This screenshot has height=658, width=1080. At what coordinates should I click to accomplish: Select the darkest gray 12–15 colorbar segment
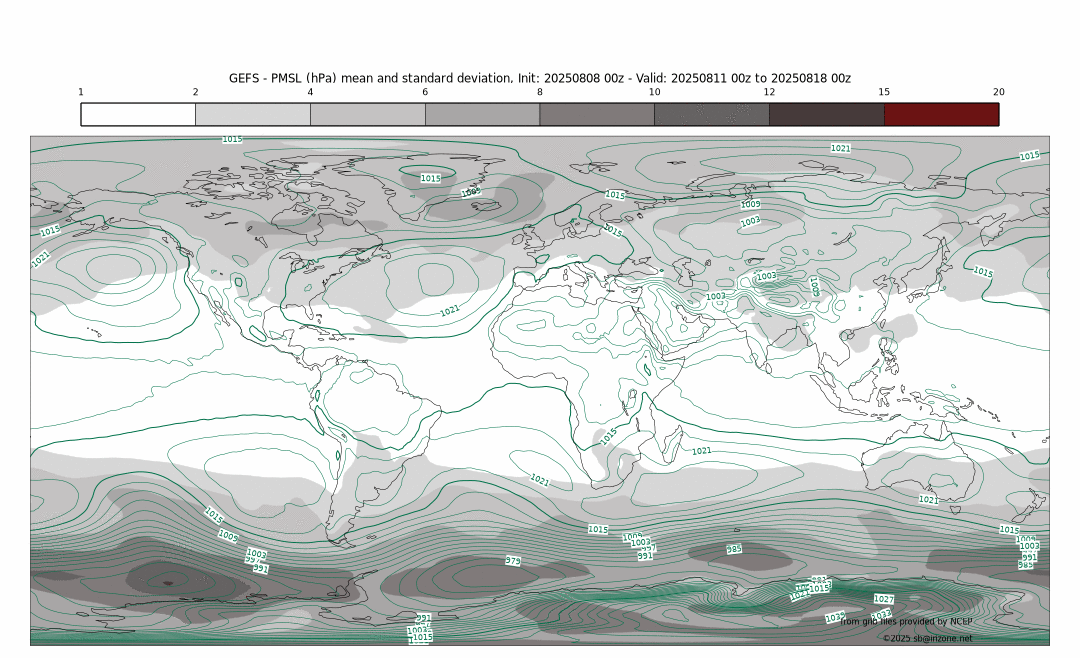click(826, 114)
